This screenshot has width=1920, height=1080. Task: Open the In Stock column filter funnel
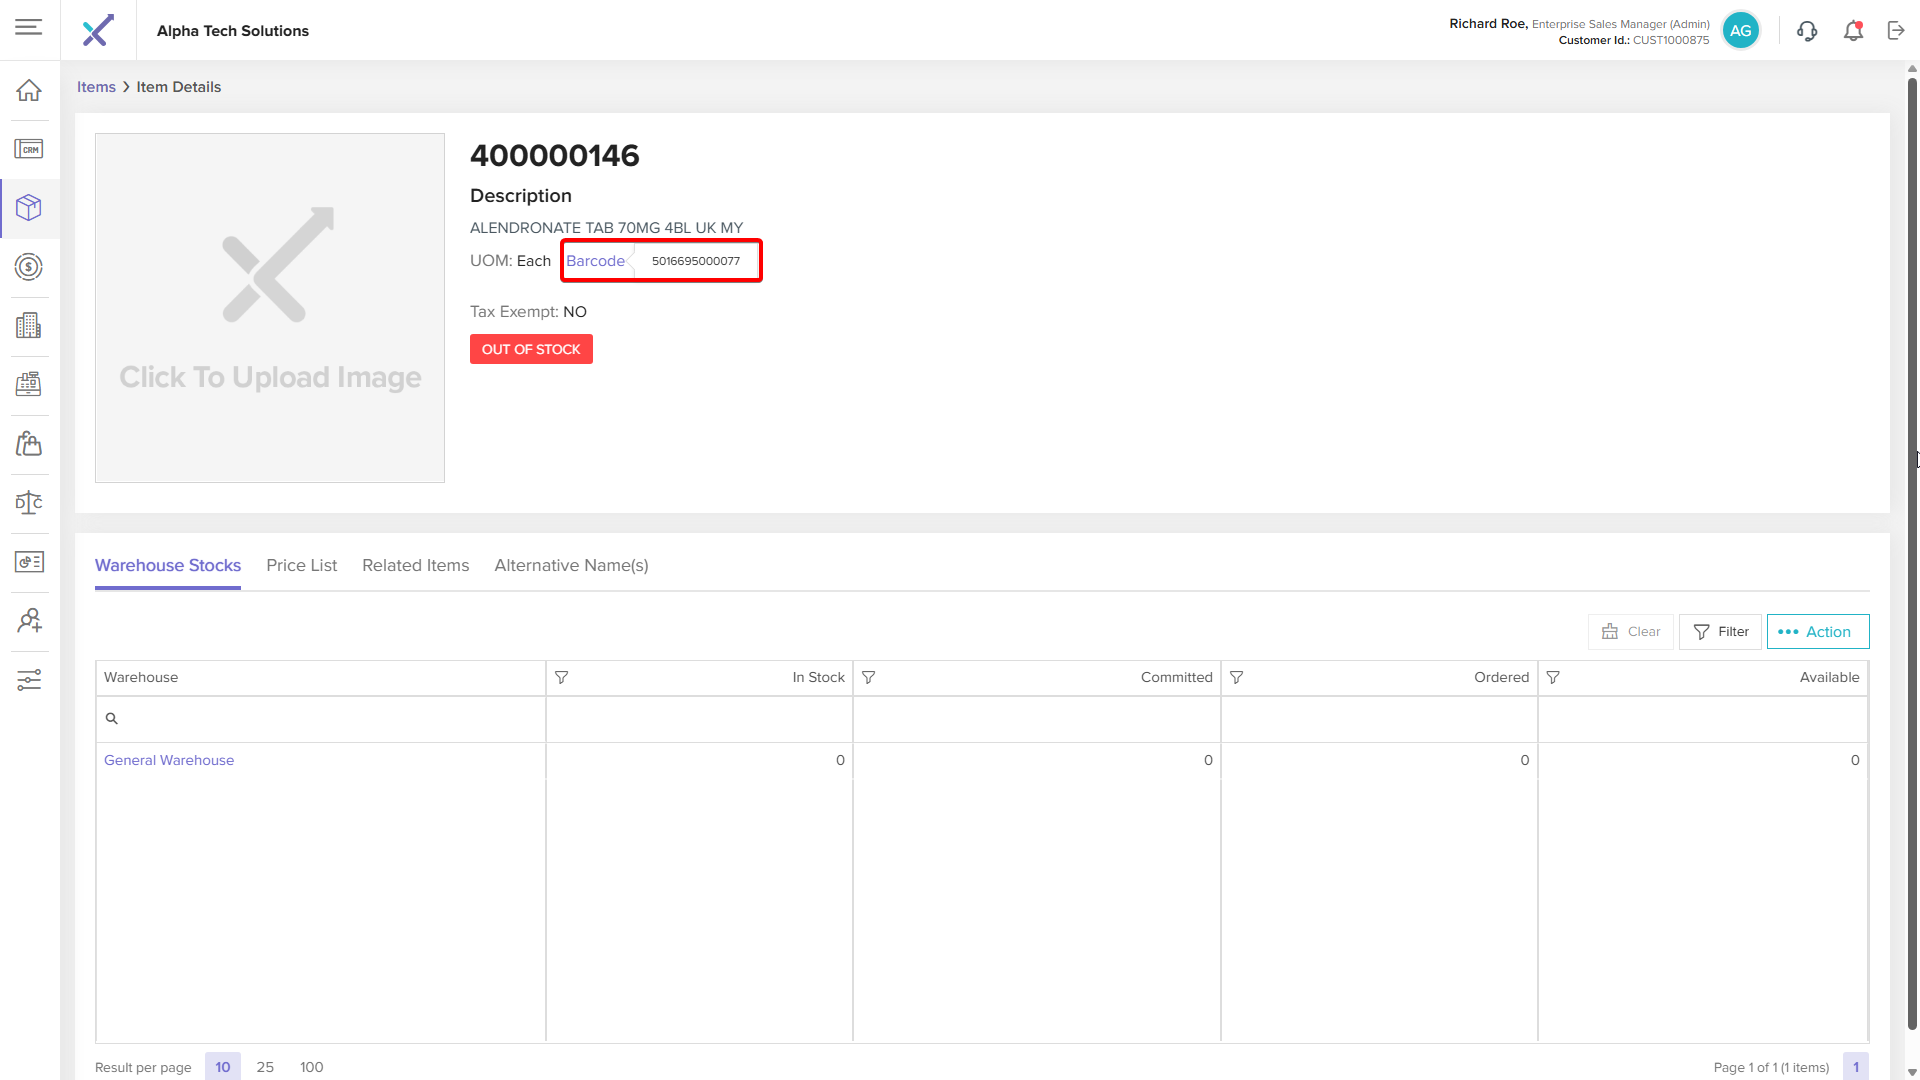pos(562,678)
